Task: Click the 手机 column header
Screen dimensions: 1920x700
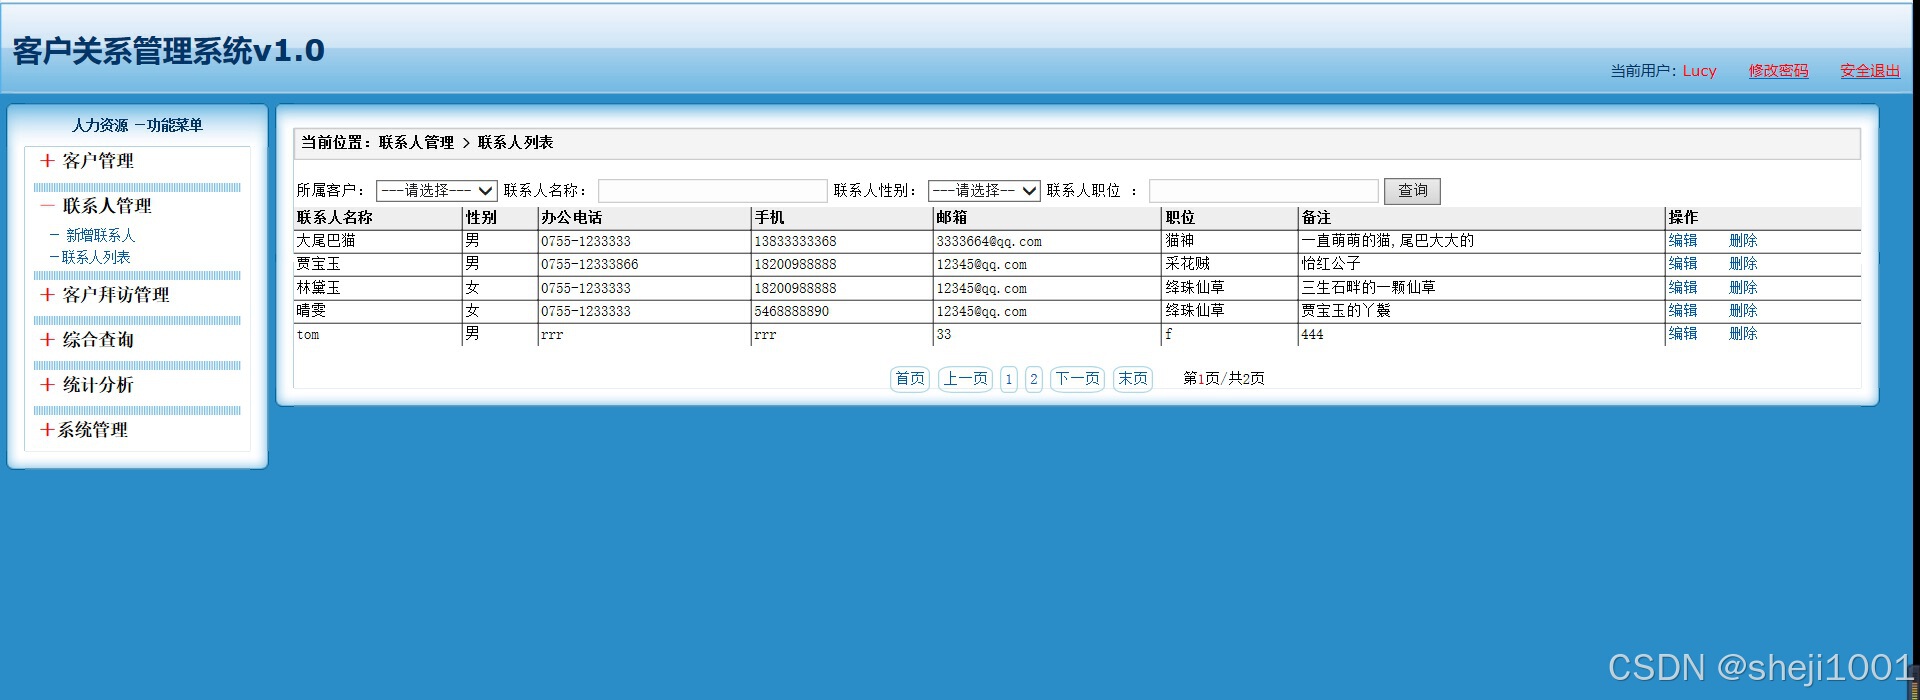Action: [769, 218]
